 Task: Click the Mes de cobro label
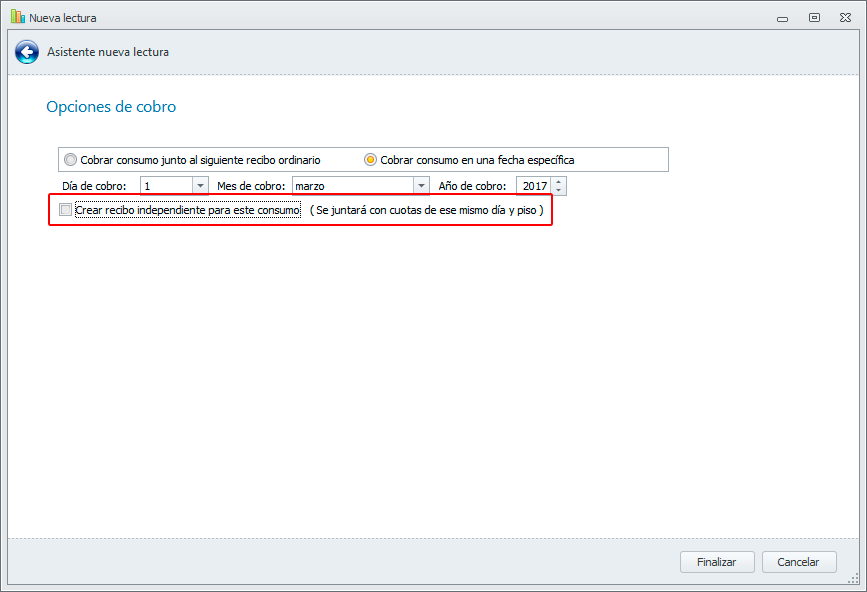click(x=251, y=186)
